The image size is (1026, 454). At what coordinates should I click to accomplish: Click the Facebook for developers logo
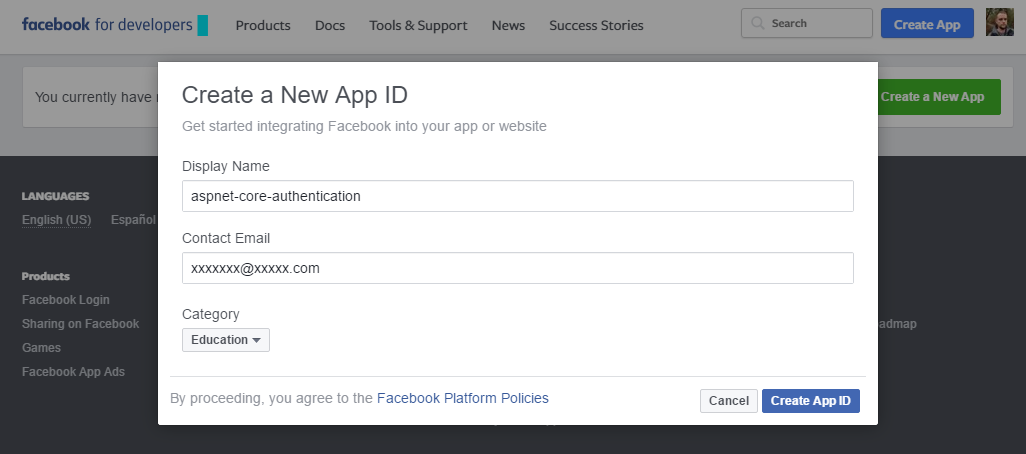tap(113, 25)
